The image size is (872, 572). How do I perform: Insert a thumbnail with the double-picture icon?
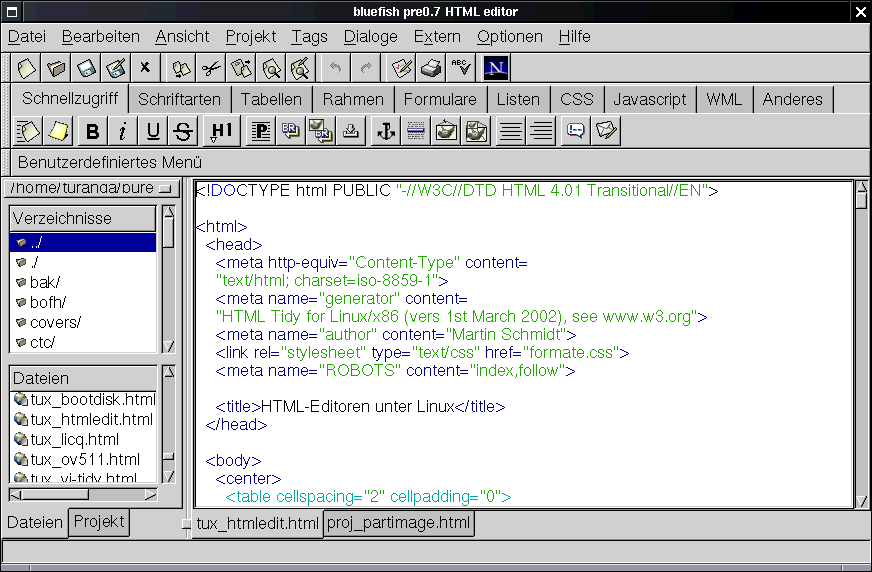tap(475, 131)
